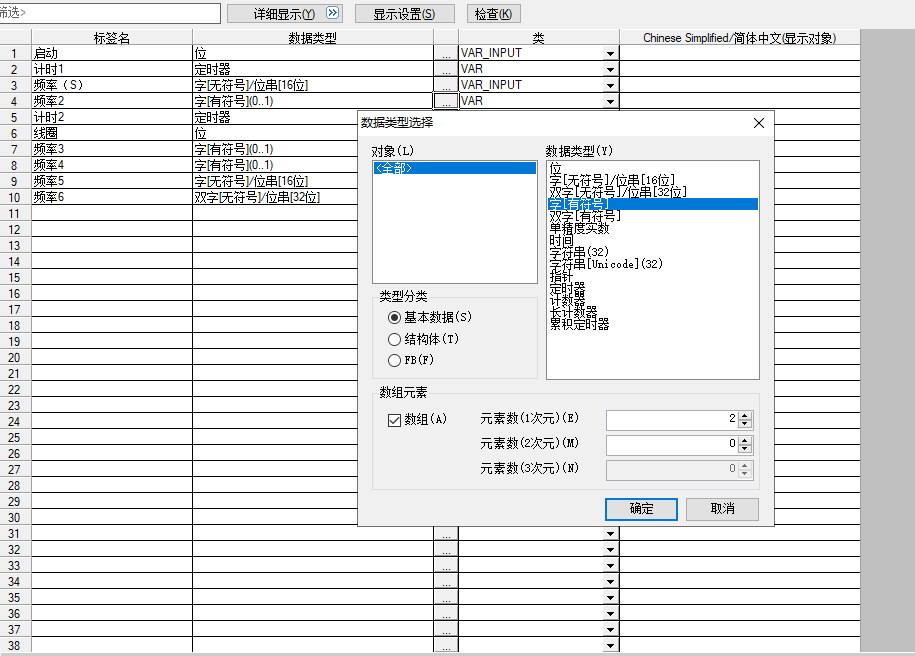Click the ... button in row 1 (启动)
Viewport: 915px width, 656px height.
(445, 53)
